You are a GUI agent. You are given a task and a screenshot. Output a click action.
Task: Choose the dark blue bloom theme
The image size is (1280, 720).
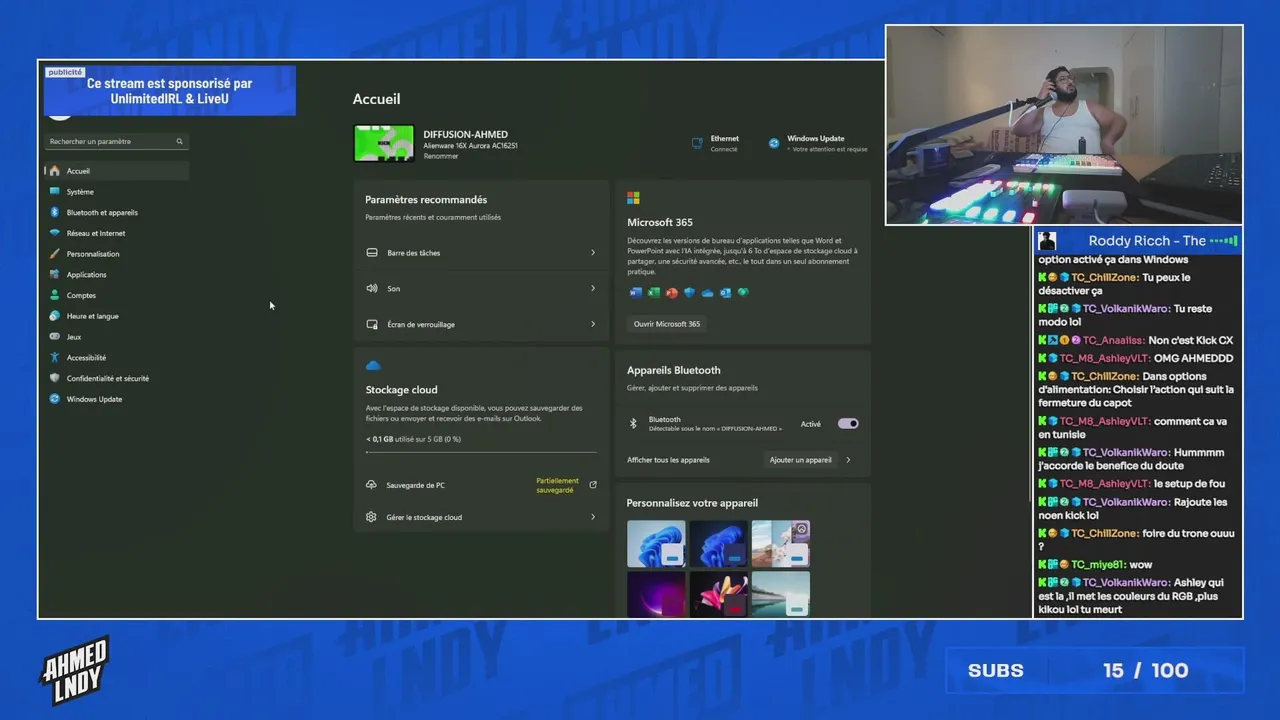[718, 544]
